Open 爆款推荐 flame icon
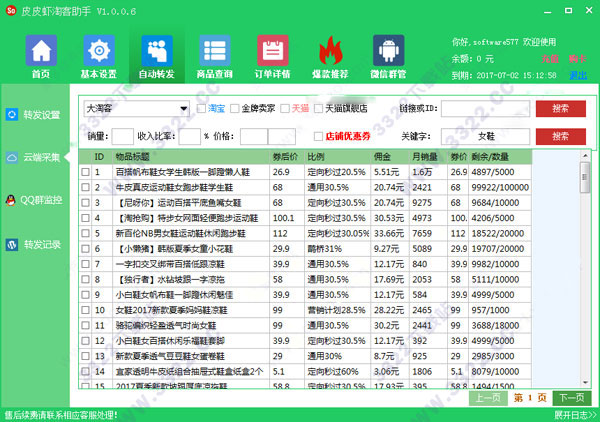 pos(331,50)
